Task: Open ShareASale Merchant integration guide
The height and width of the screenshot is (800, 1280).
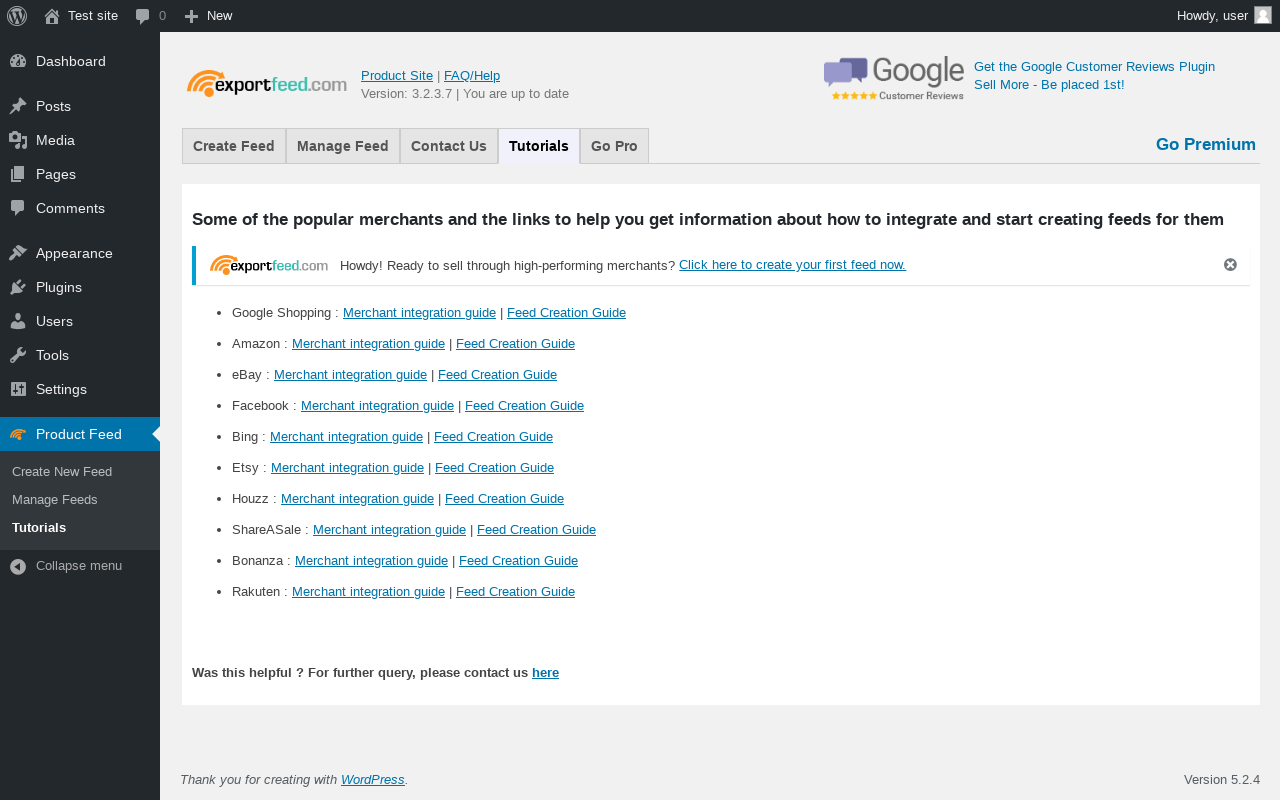Action: pyautogui.click(x=389, y=529)
